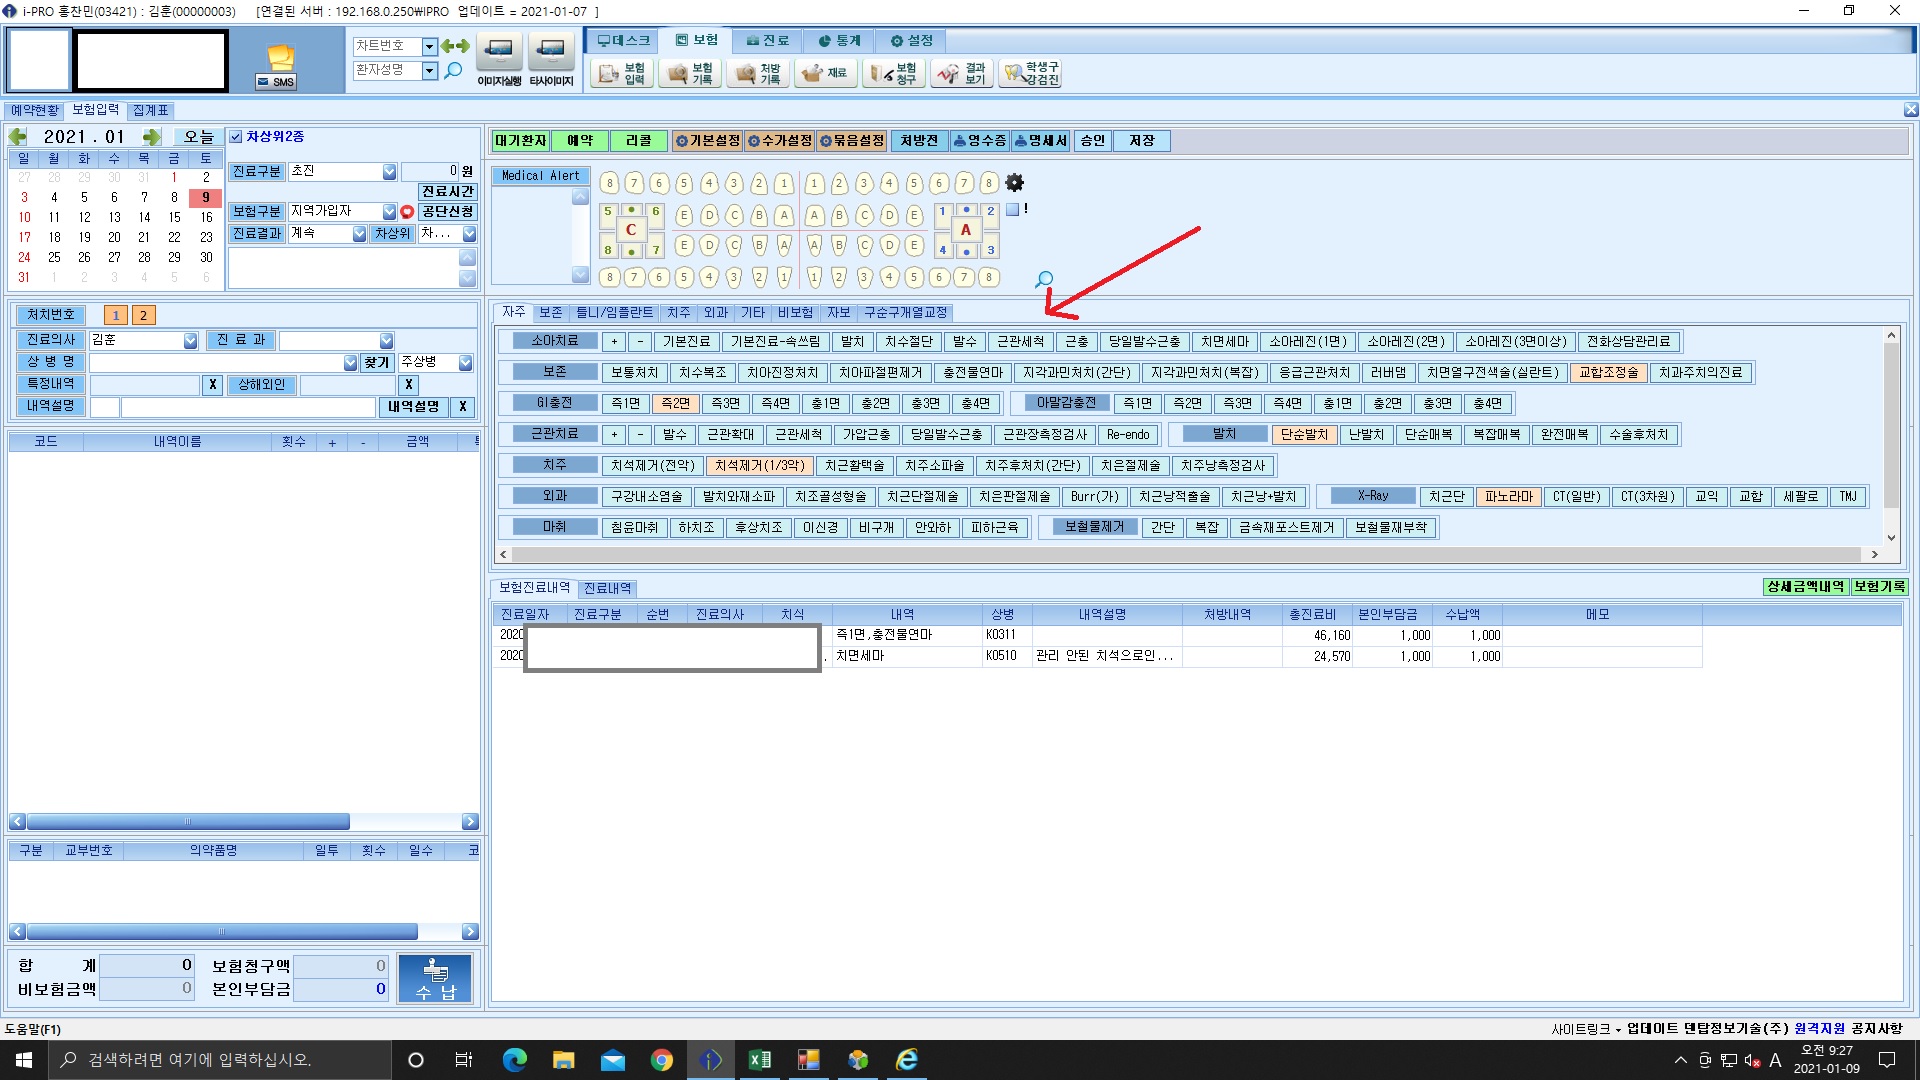
Task: Open 수가설정 fee settings
Action: [x=780, y=141]
